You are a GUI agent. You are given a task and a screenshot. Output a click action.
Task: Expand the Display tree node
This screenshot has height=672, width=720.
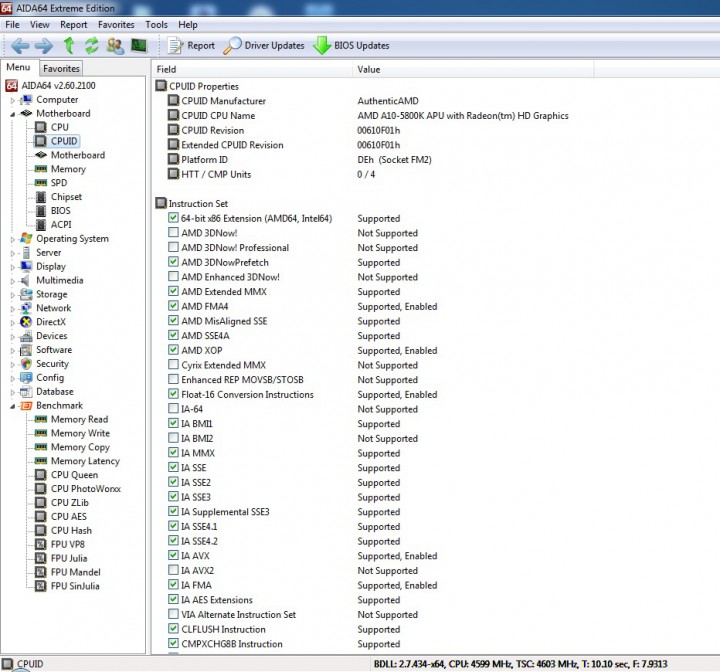(13, 267)
